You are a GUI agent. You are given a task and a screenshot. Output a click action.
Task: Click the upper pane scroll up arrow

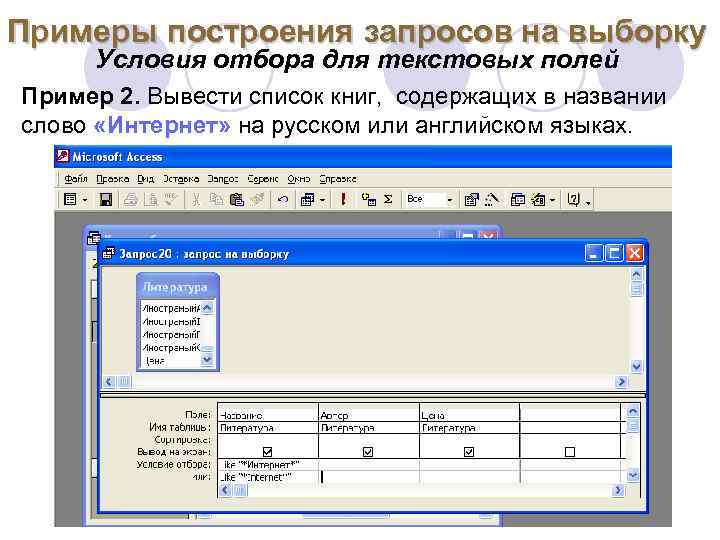tap(636, 275)
